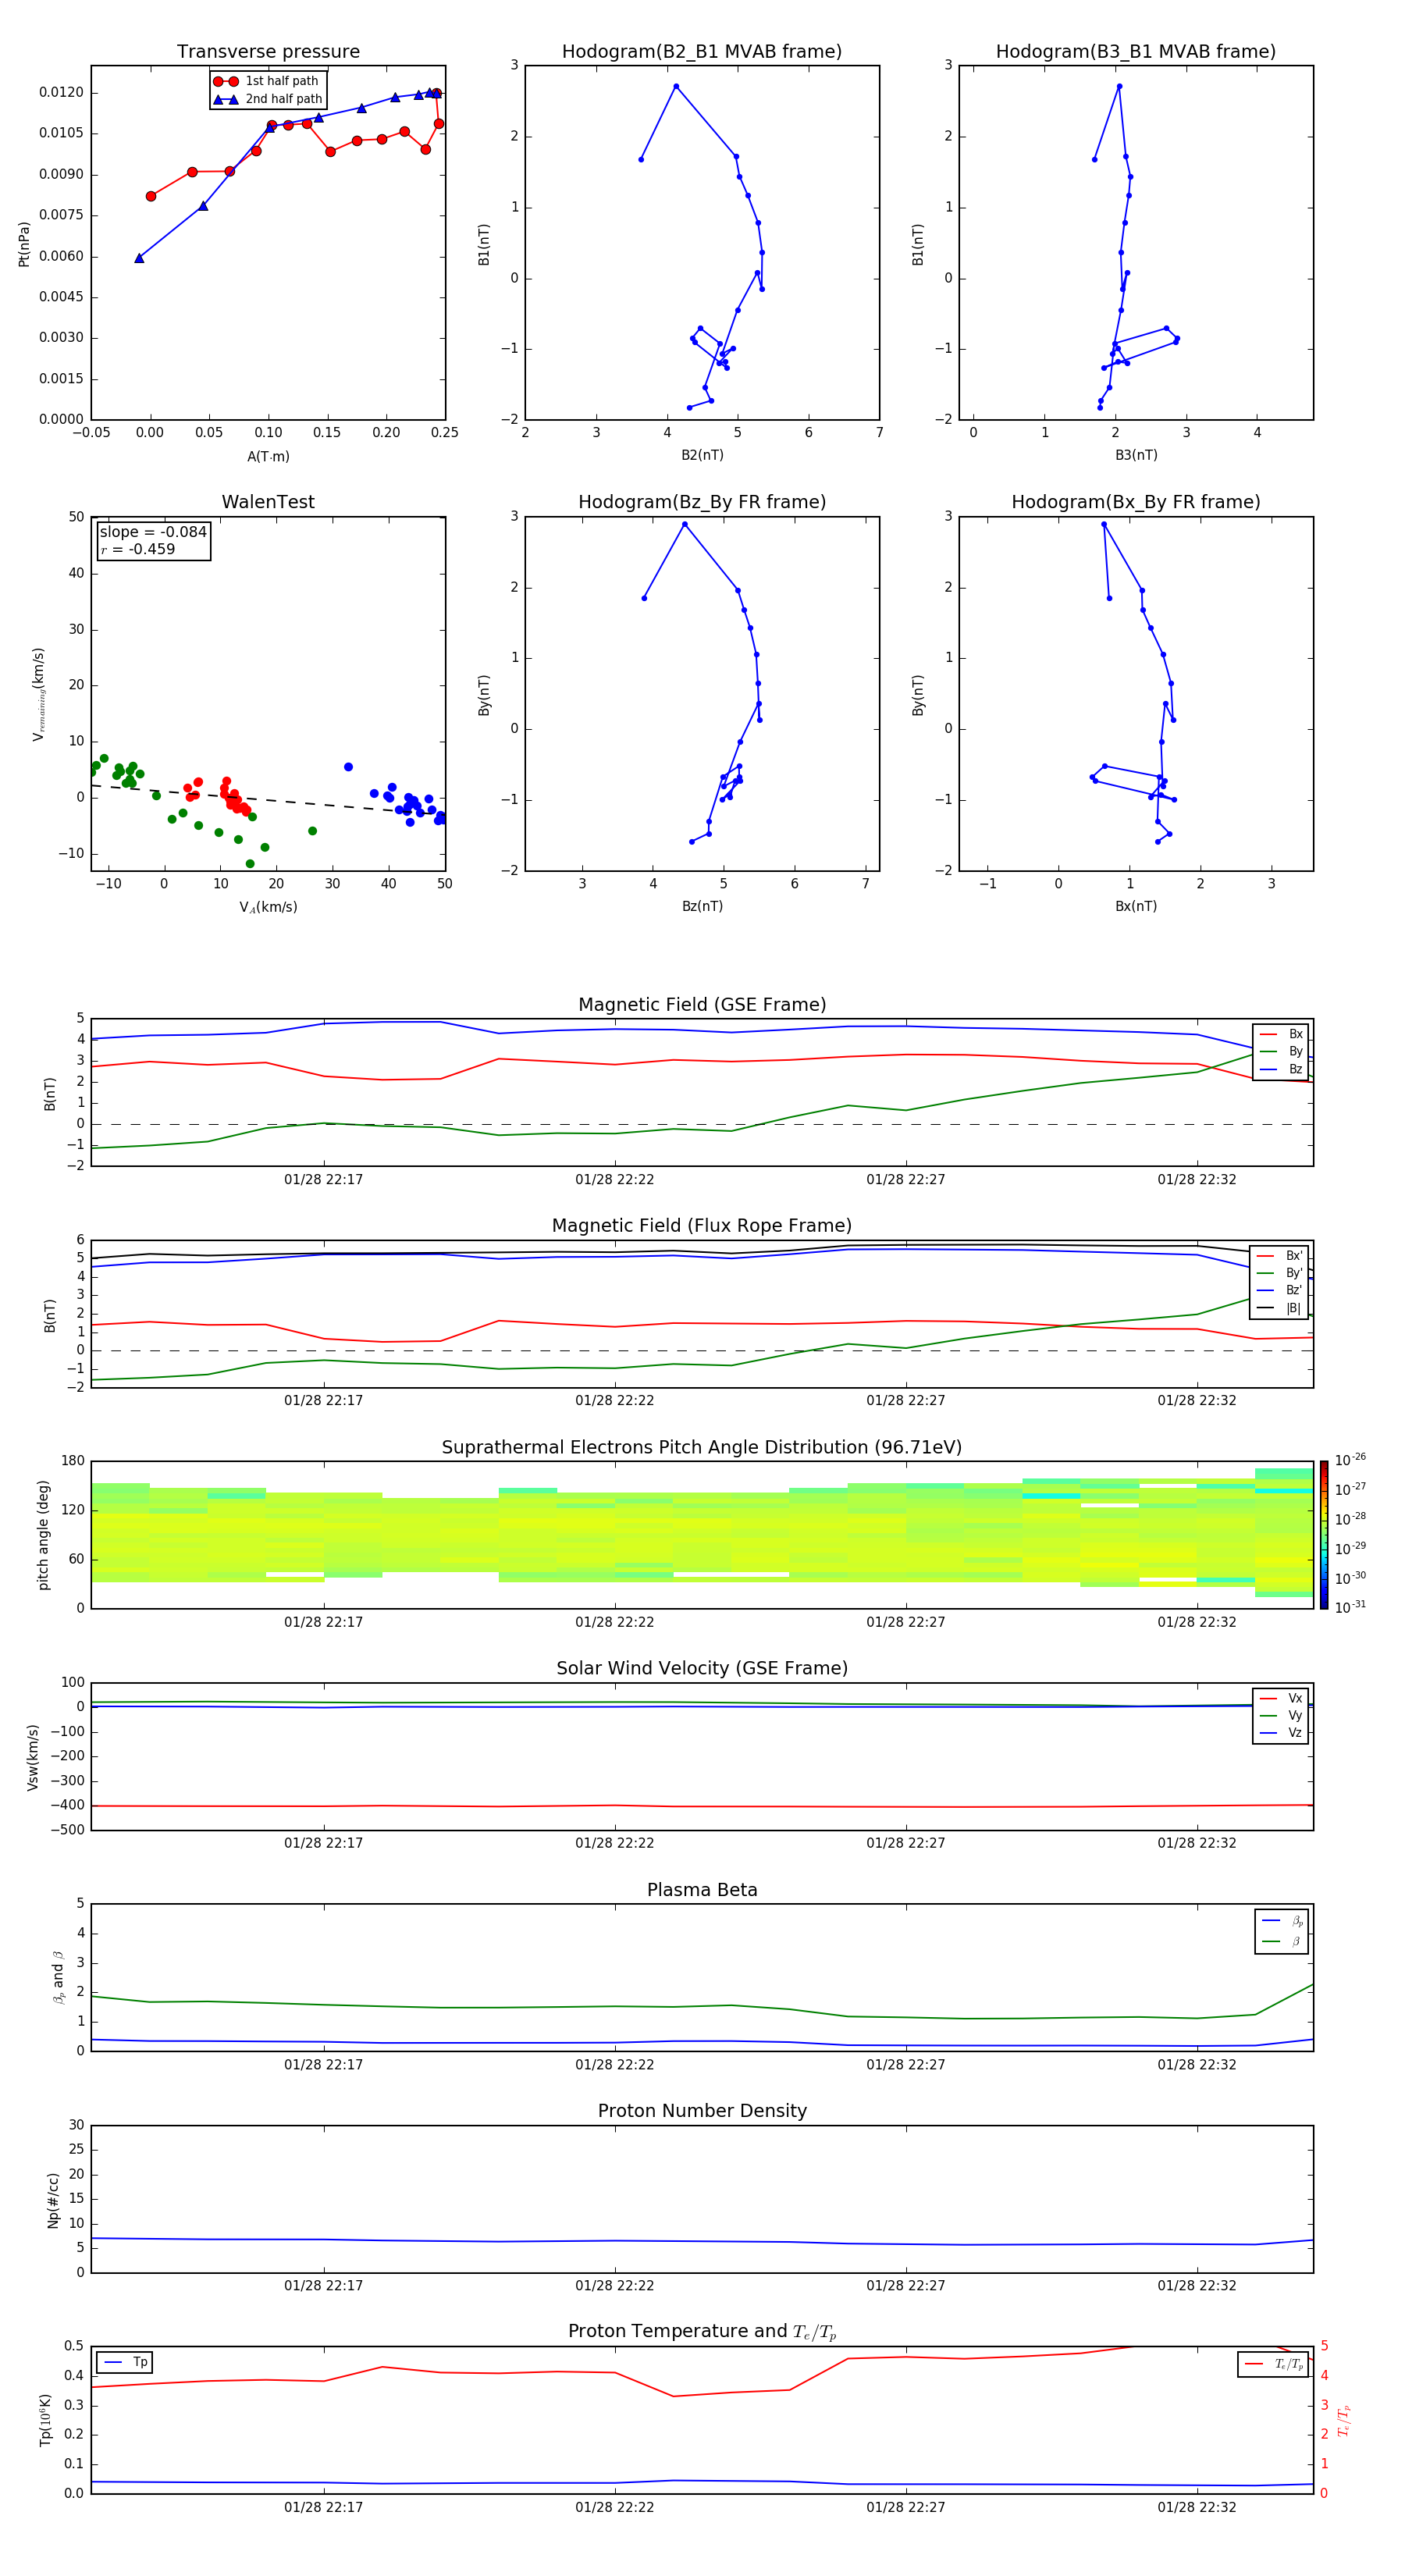Viewport: 1405px width, 2576px height.
Task: Select the 'B2(nT)' x-axis label
Action: tap(702, 455)
